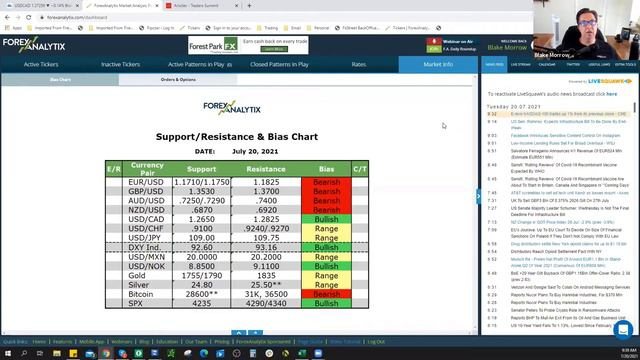Click the right chevron button below the bias chart
This screenshot has width=640, height=360.
[x=256, y=333]
